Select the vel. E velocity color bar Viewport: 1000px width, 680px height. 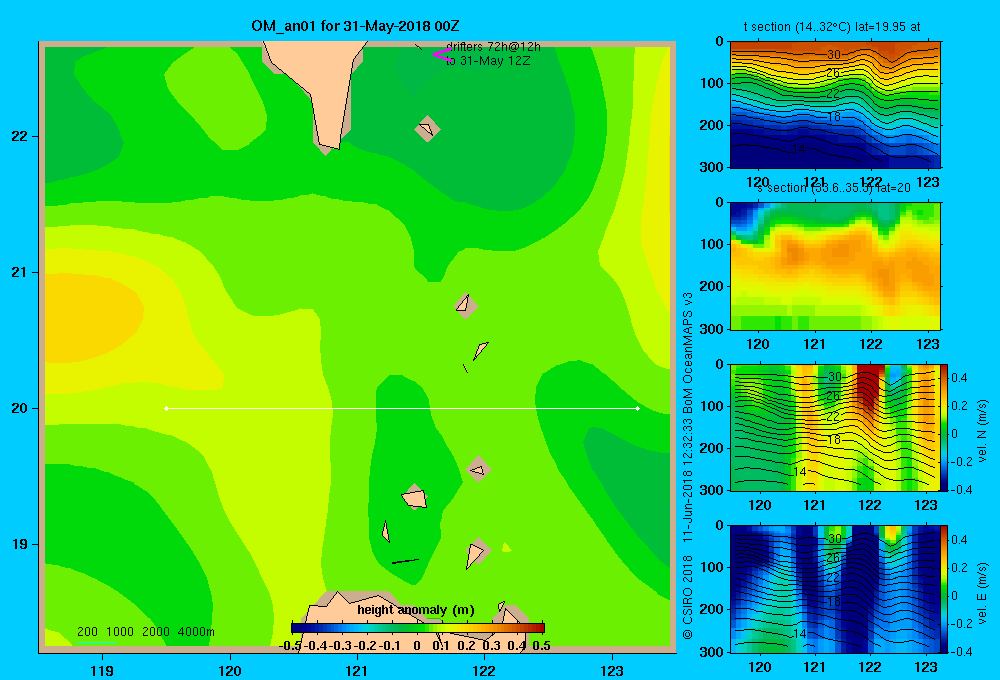tap(944, 589)
